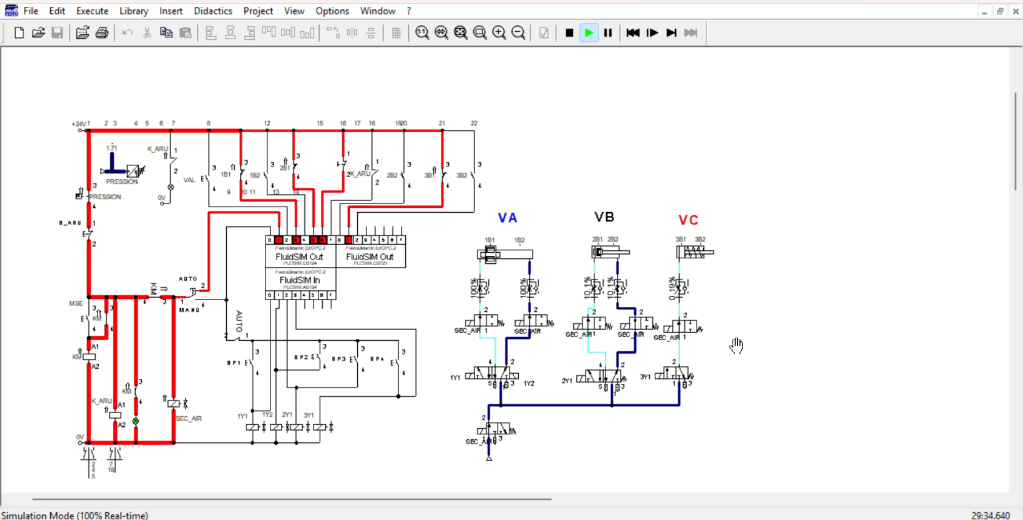Actuate the MSE pushbutton

85,319
